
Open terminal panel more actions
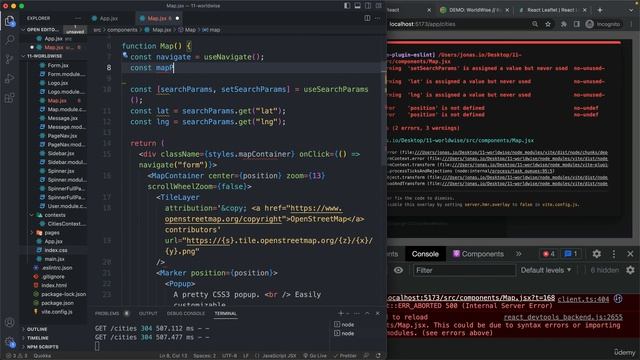click(x=357, y=313)
